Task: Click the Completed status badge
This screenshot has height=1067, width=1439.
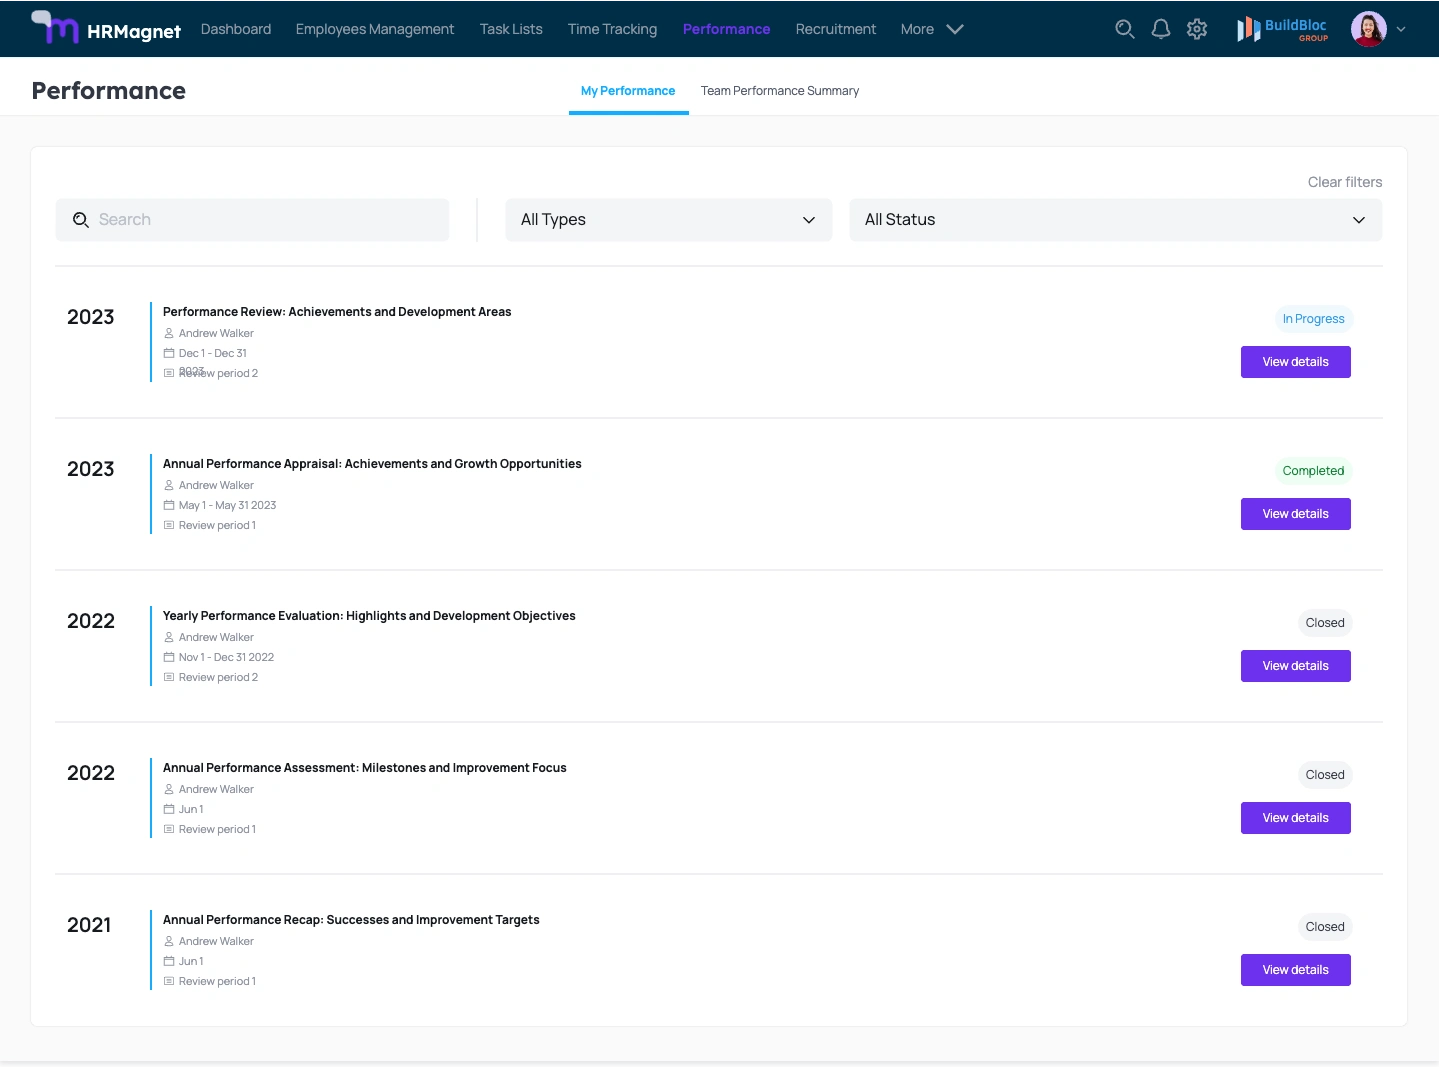Action: [x=1314, y=471]
